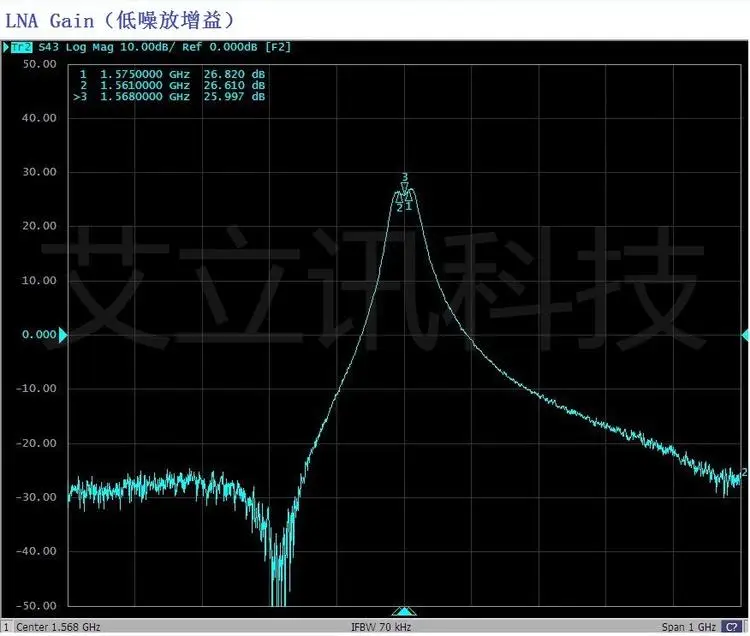Click the reference level arrow at 0.000

[63, 335]
